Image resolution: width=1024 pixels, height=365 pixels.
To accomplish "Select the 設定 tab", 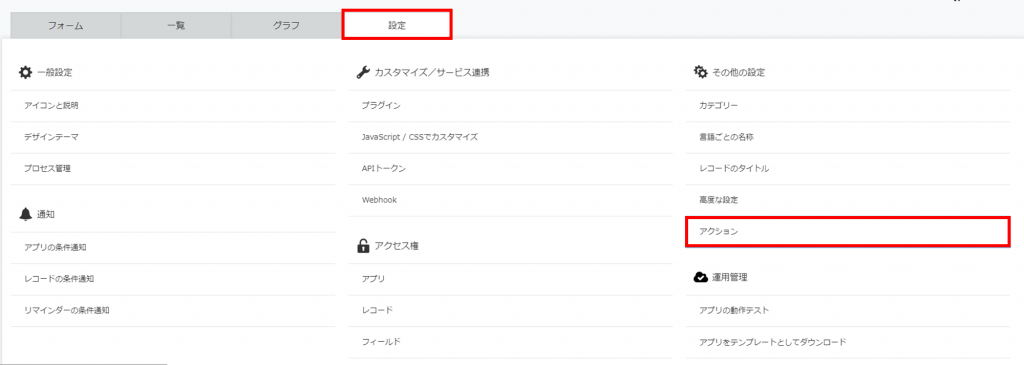I will tap(397, 25).
